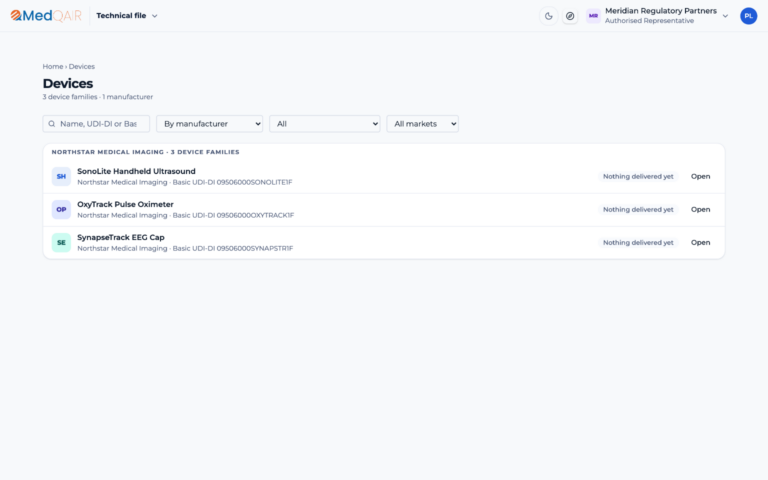This screenshot has height=480, width=768.
Task: Open the OxyTrack Pulse Oximeter row
Action: (x=384, y=210)
